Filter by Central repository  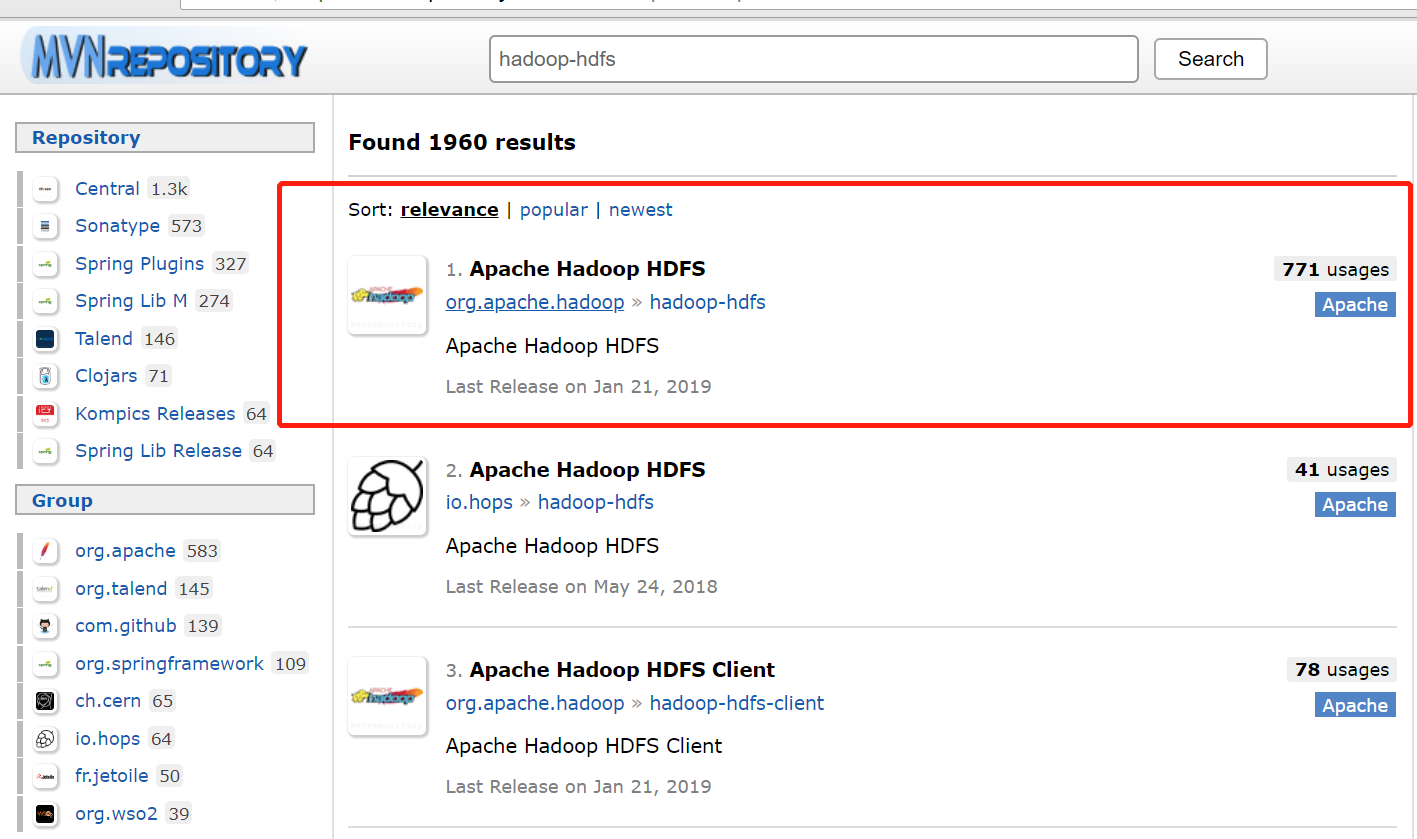pyautogui.click(x=107, y=189)
